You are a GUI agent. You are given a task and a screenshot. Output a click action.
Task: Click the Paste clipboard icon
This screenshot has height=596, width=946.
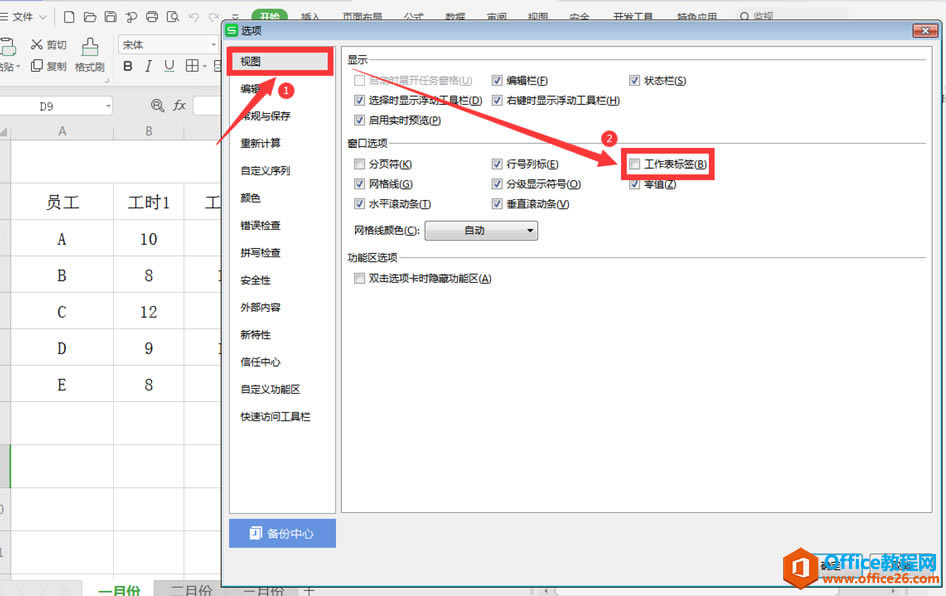7,47
